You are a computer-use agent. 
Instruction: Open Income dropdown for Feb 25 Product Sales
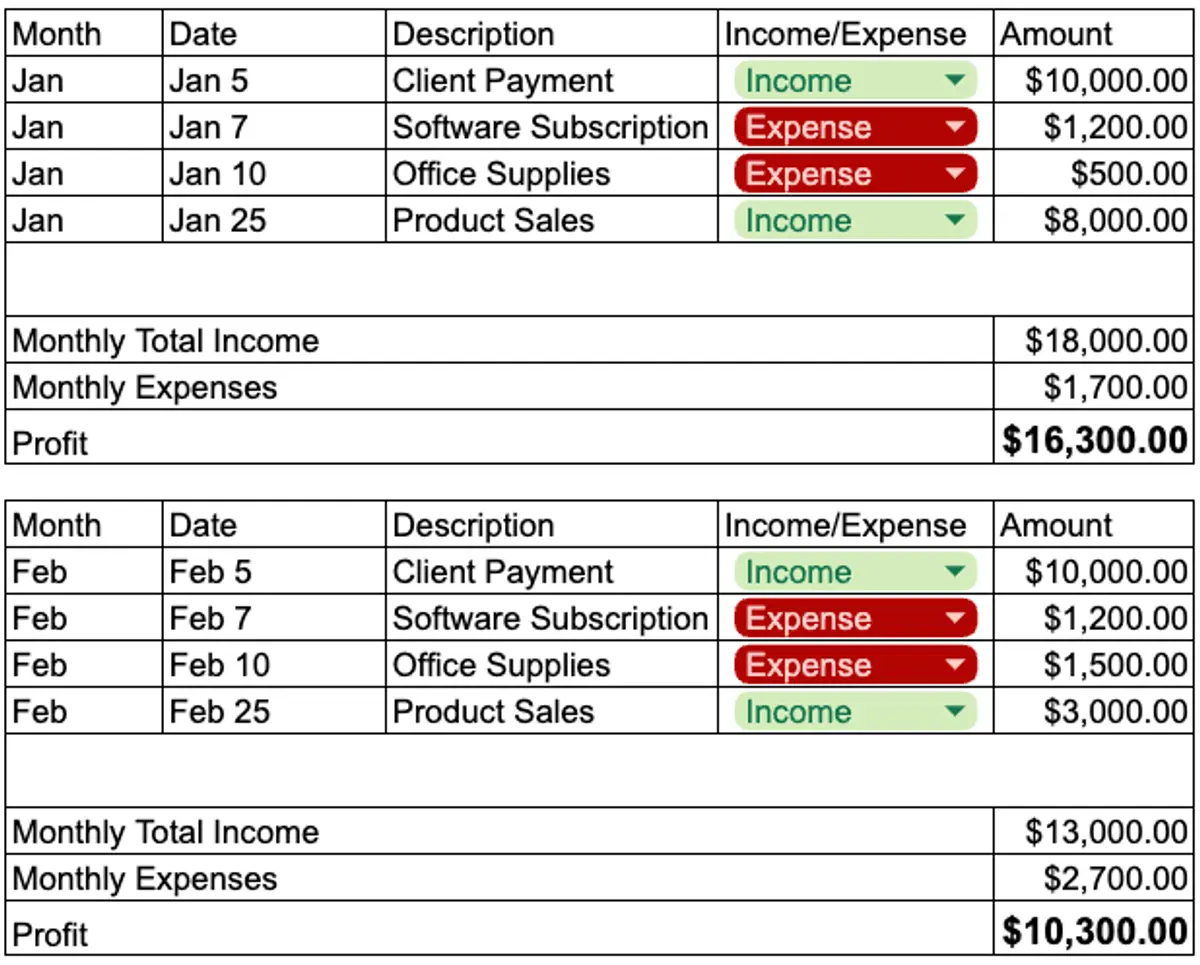click(855, 711)
